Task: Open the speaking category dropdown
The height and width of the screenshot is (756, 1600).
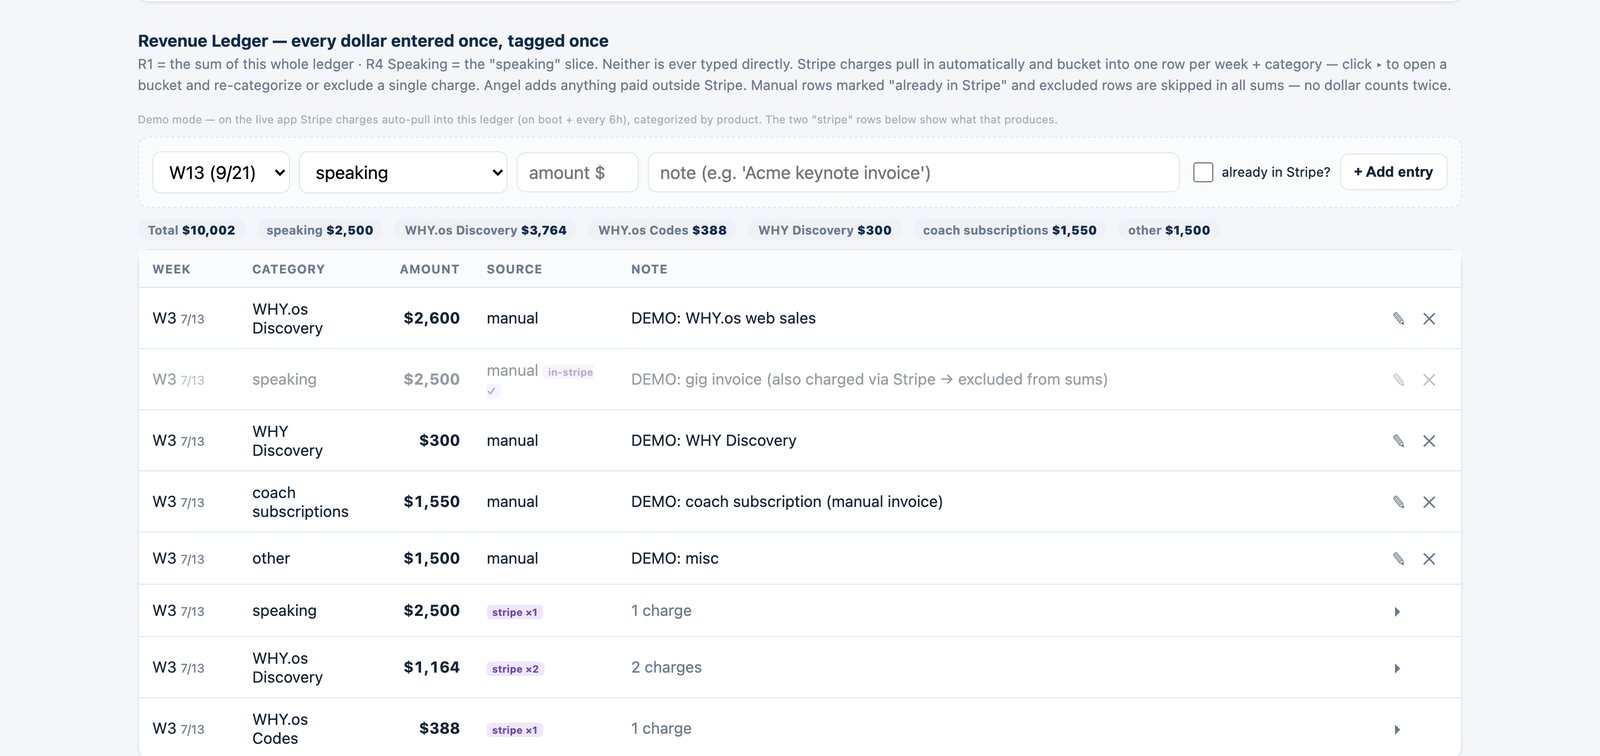Action: [x=403, y=172]
